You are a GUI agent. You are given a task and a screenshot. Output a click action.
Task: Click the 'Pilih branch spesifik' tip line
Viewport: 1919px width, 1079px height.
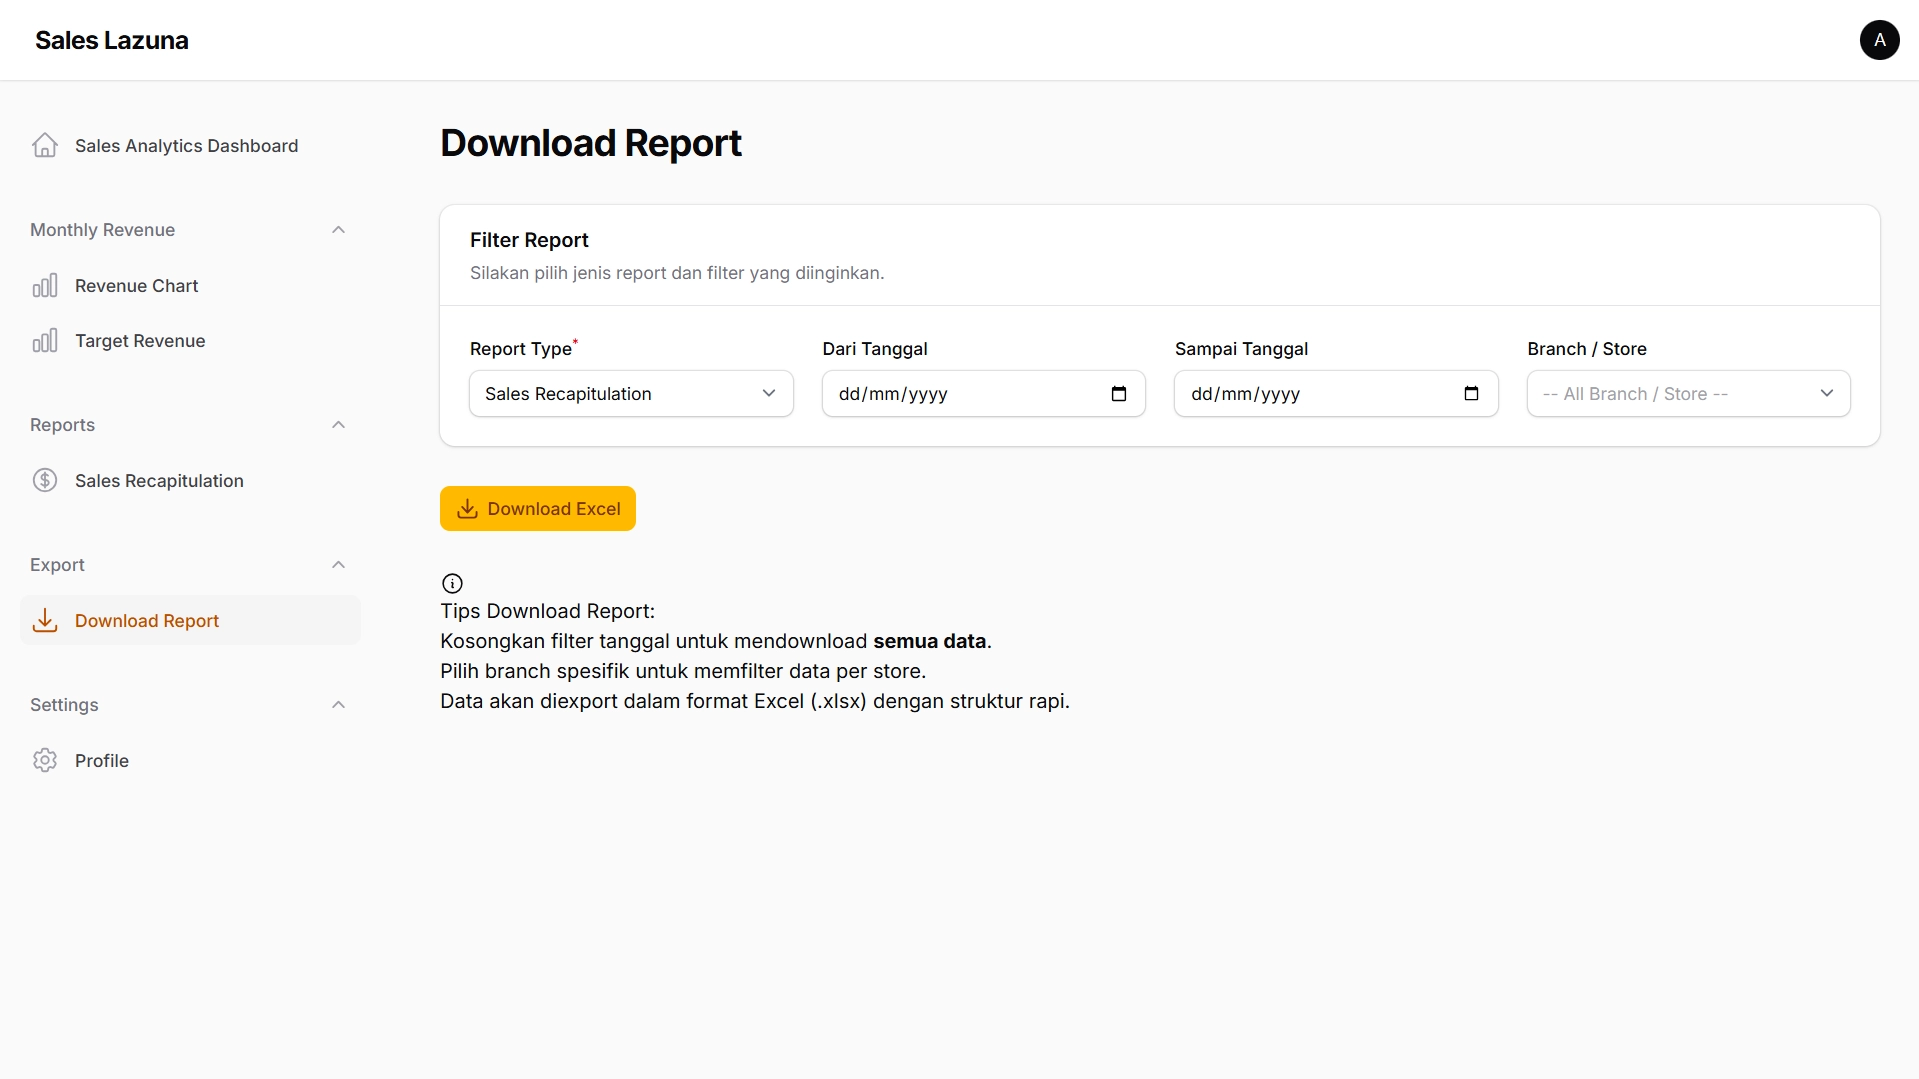[683, 671]
